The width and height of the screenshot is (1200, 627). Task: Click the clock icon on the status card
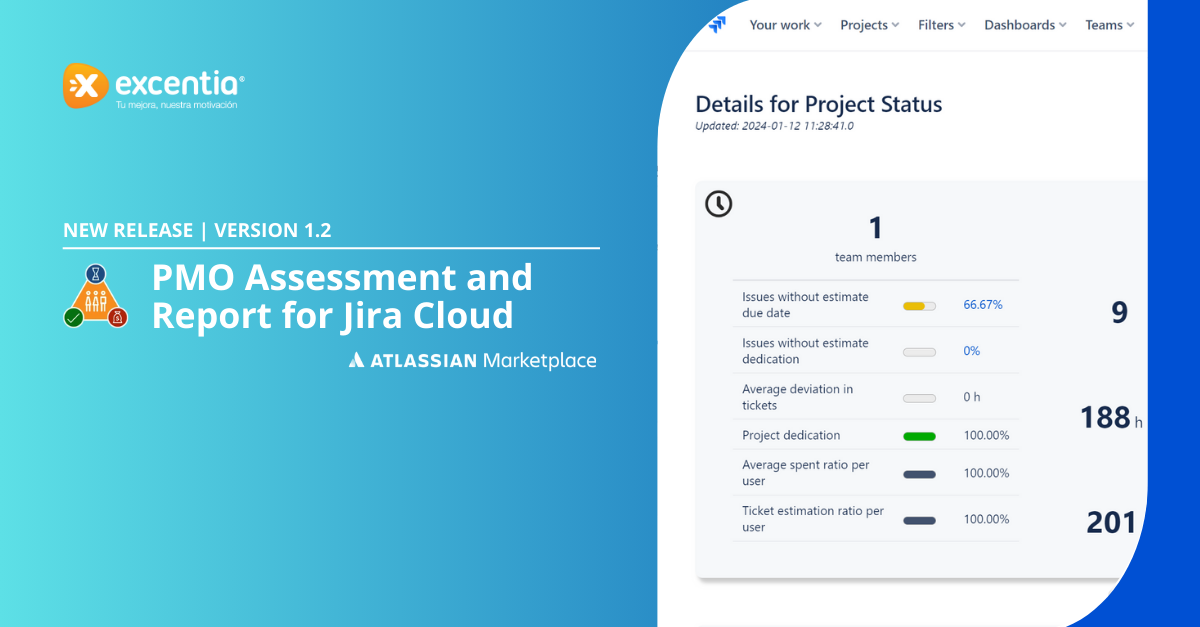[718, 204]
